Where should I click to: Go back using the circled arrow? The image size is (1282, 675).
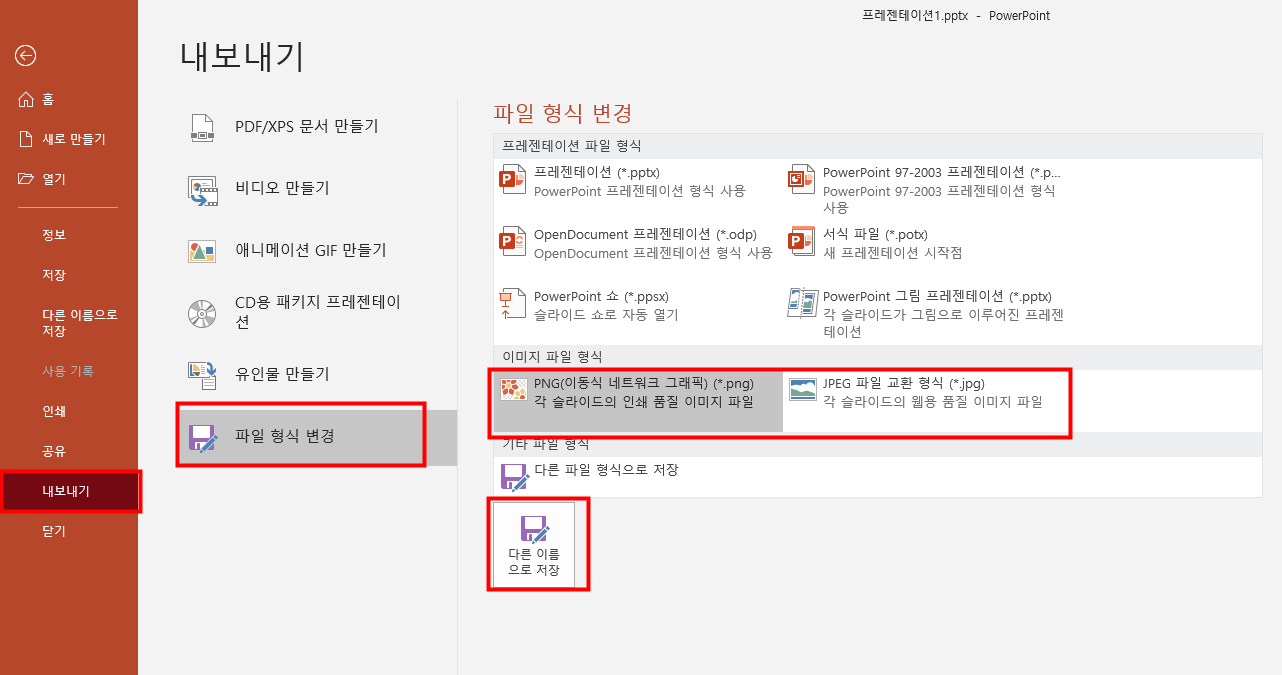pyautogui.click(x=26, y=56)
